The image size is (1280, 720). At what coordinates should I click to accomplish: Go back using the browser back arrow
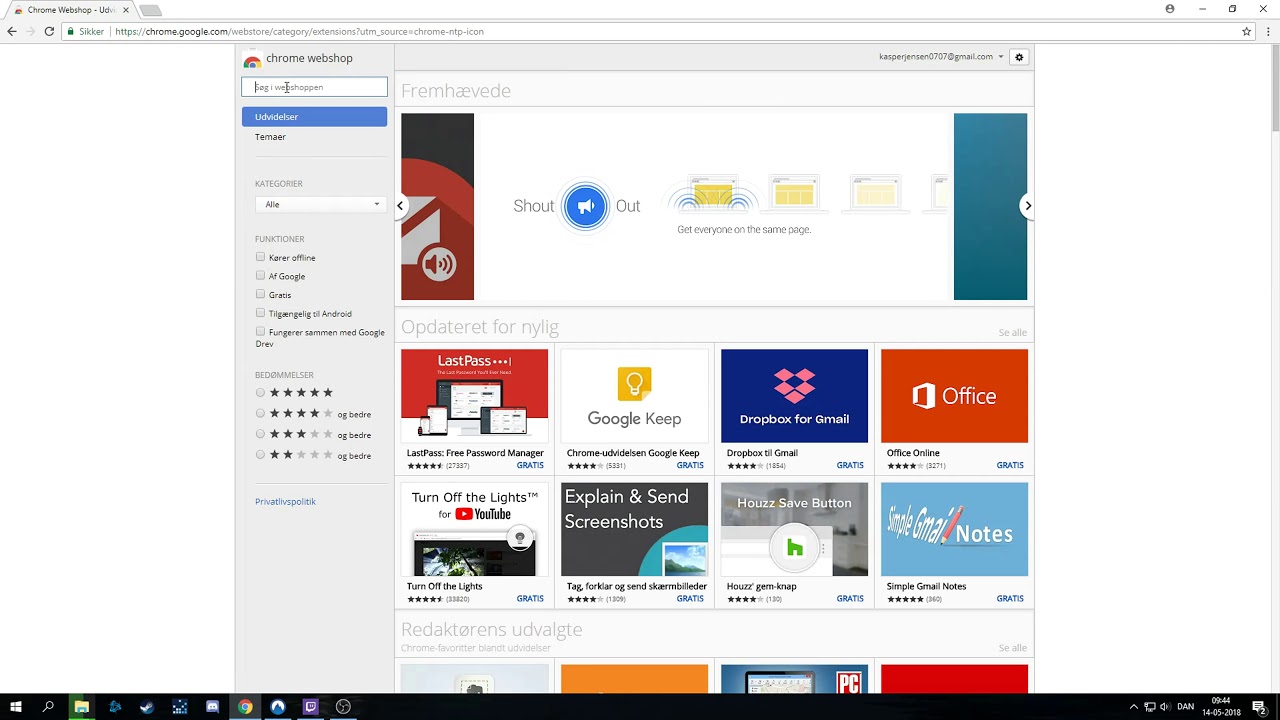click(x=12, y=31)
